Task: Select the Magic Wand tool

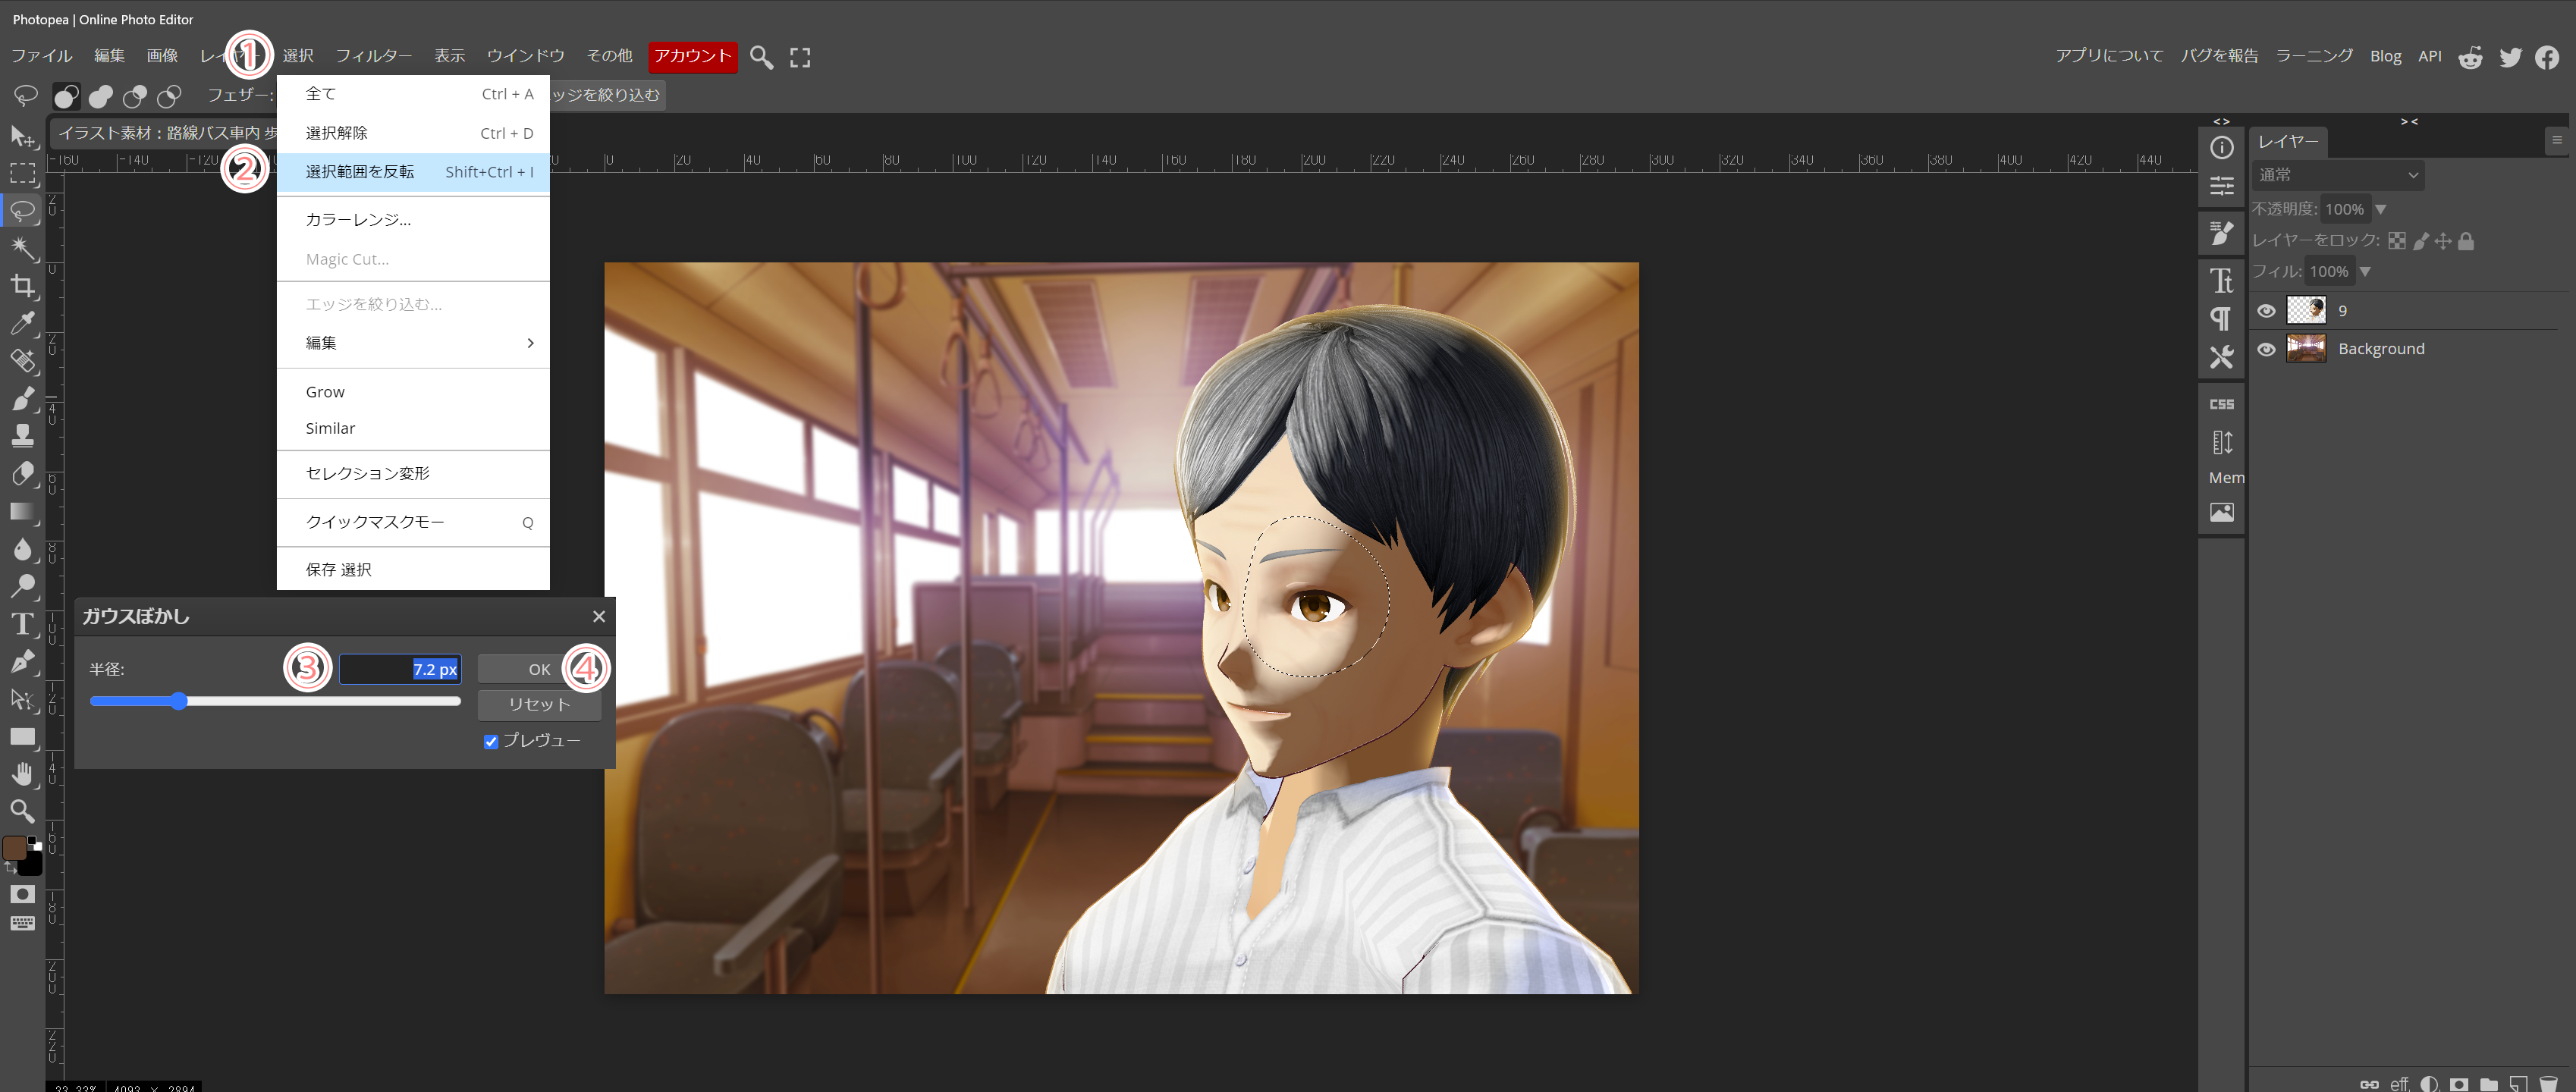Action: pyautogui.click(x=22, y=249)
